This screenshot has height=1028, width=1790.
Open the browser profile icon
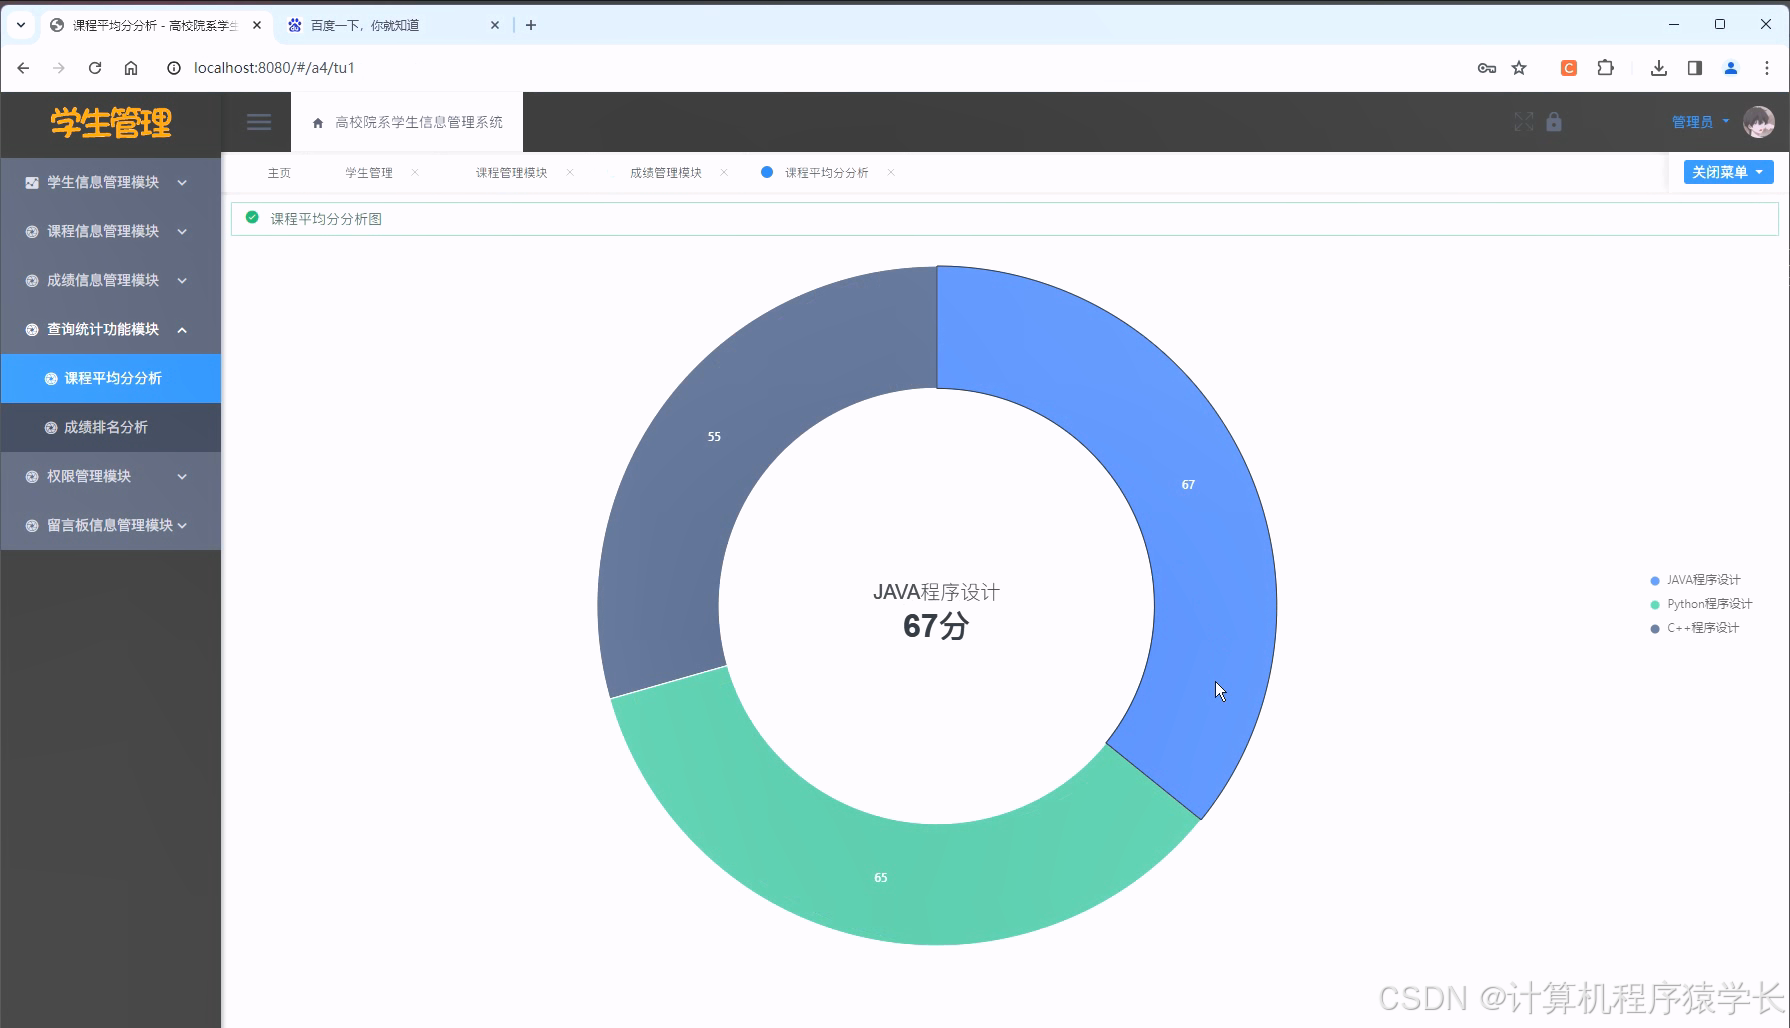tap(1731, 68)
